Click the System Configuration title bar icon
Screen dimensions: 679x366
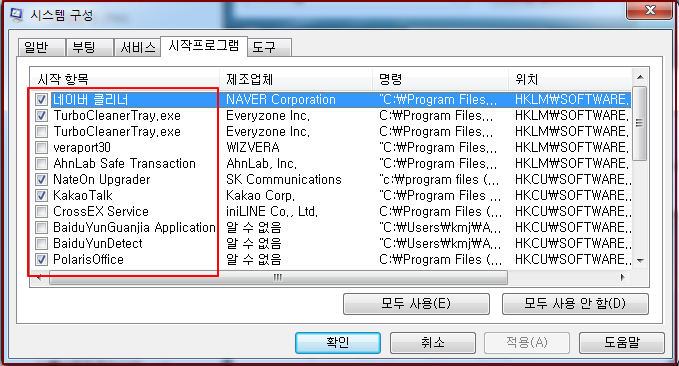[x=16, y=15]
